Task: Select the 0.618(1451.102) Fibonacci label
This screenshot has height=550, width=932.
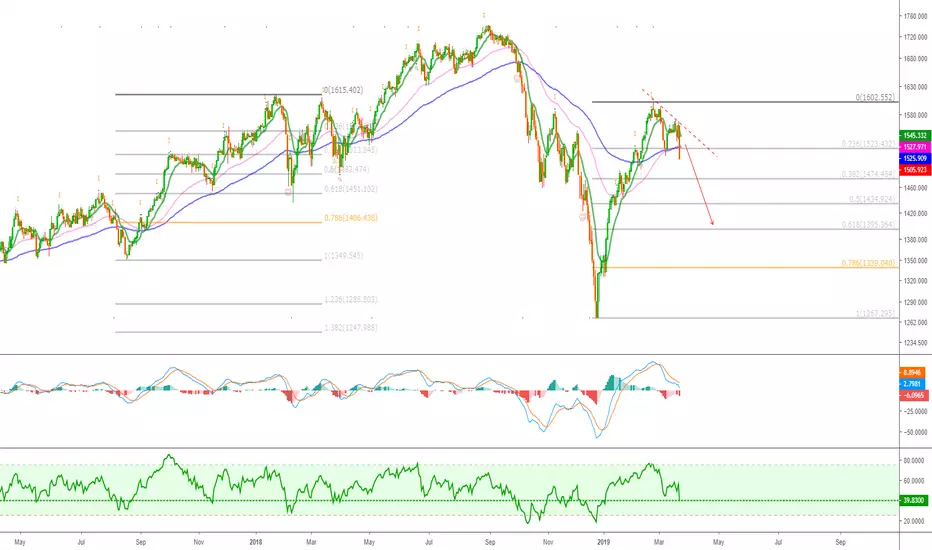Action: [x=351, y=189]
